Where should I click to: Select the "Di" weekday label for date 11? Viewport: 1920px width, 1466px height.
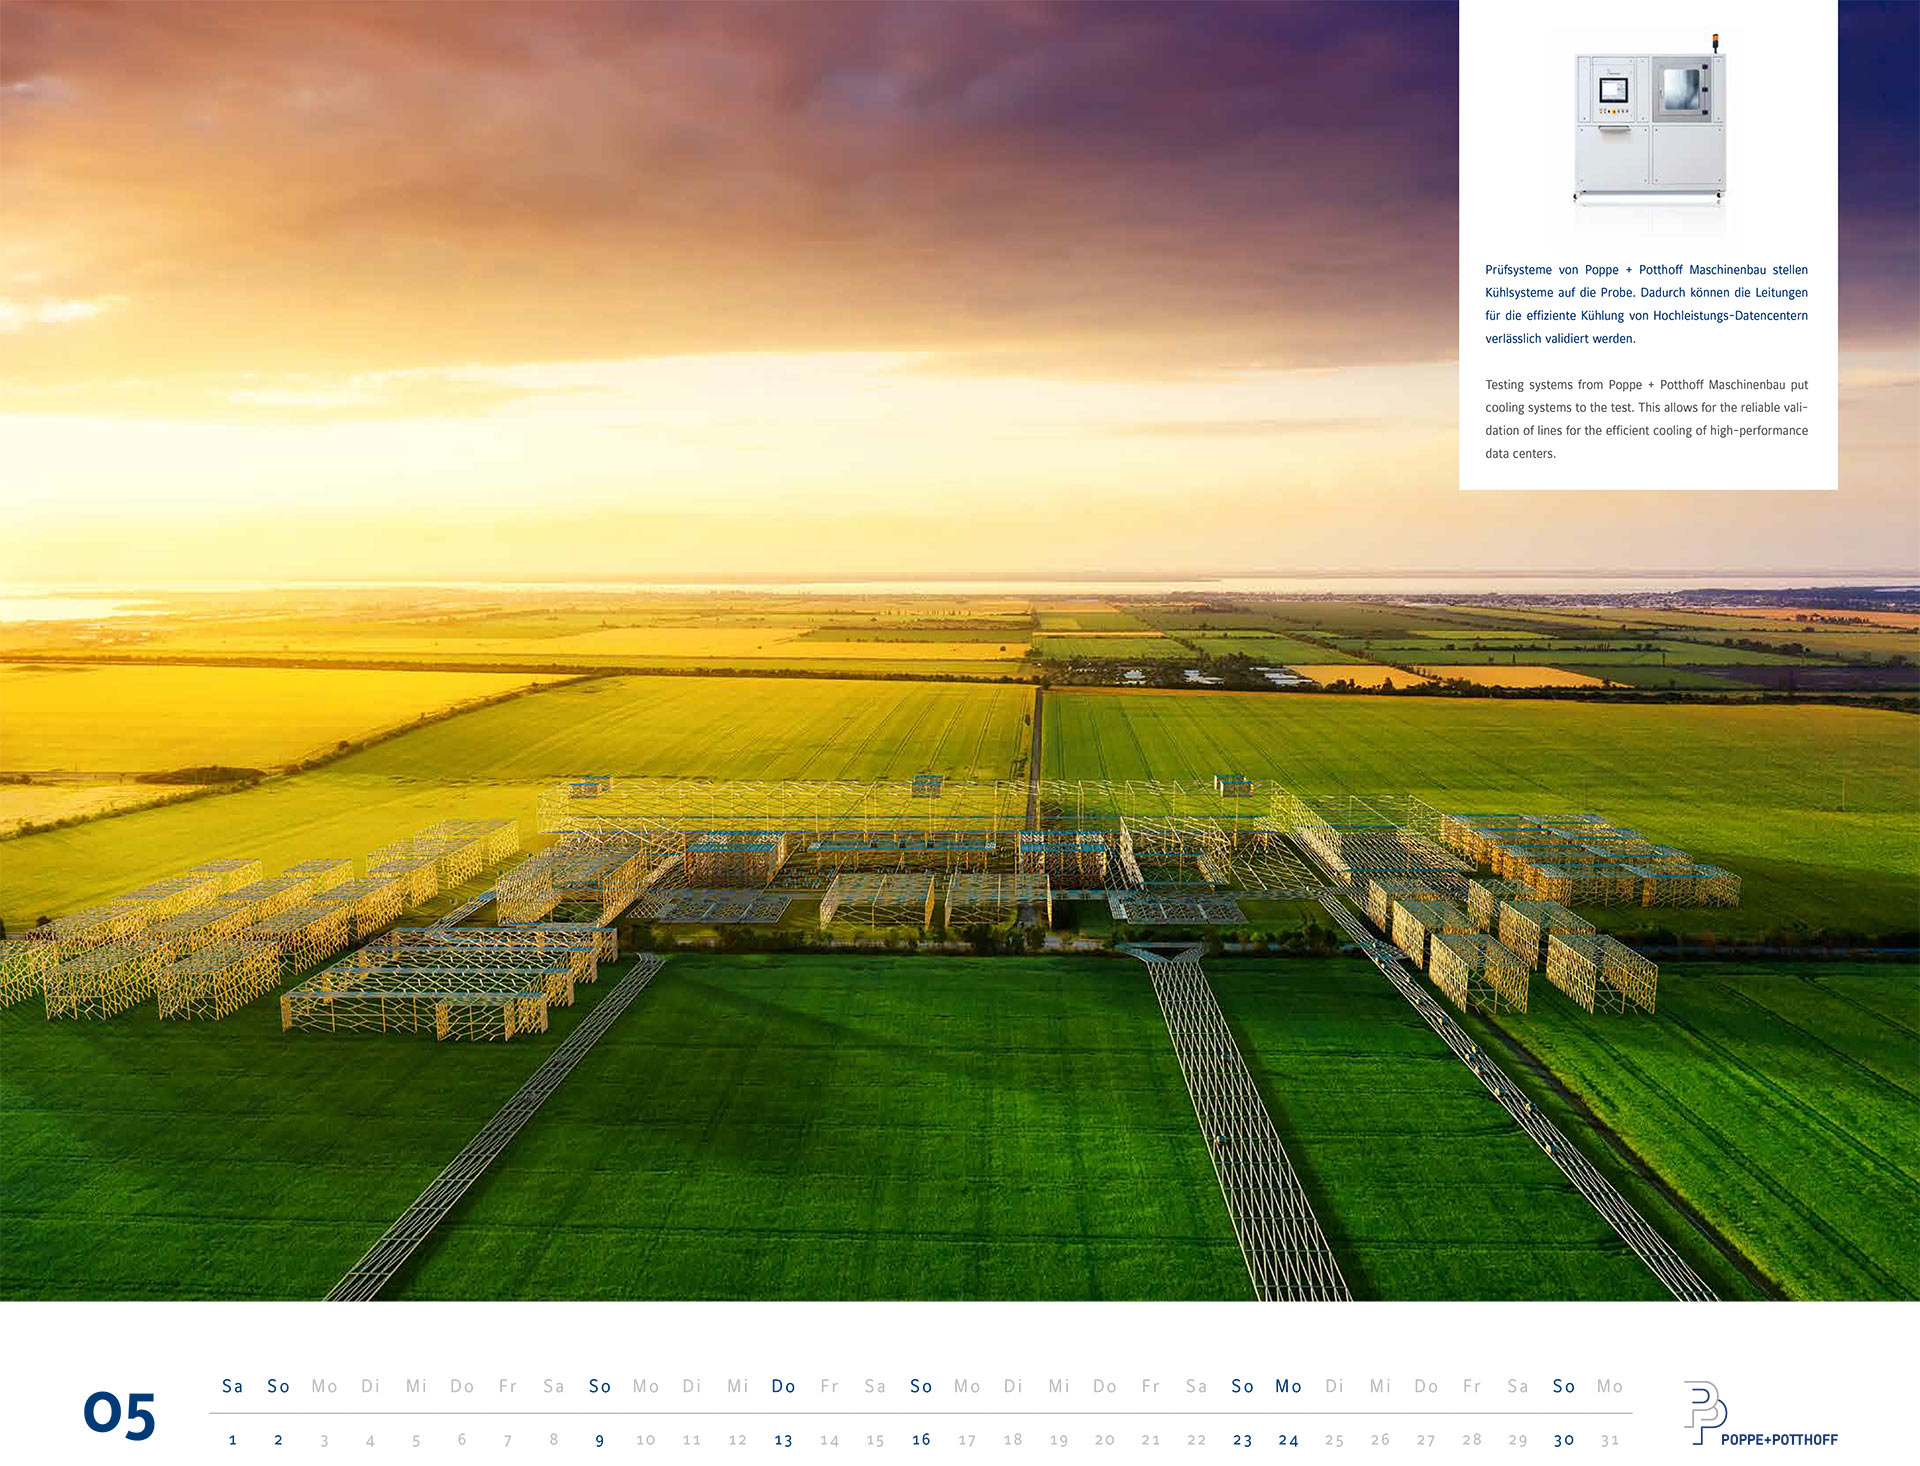(x=692, y=1386)
